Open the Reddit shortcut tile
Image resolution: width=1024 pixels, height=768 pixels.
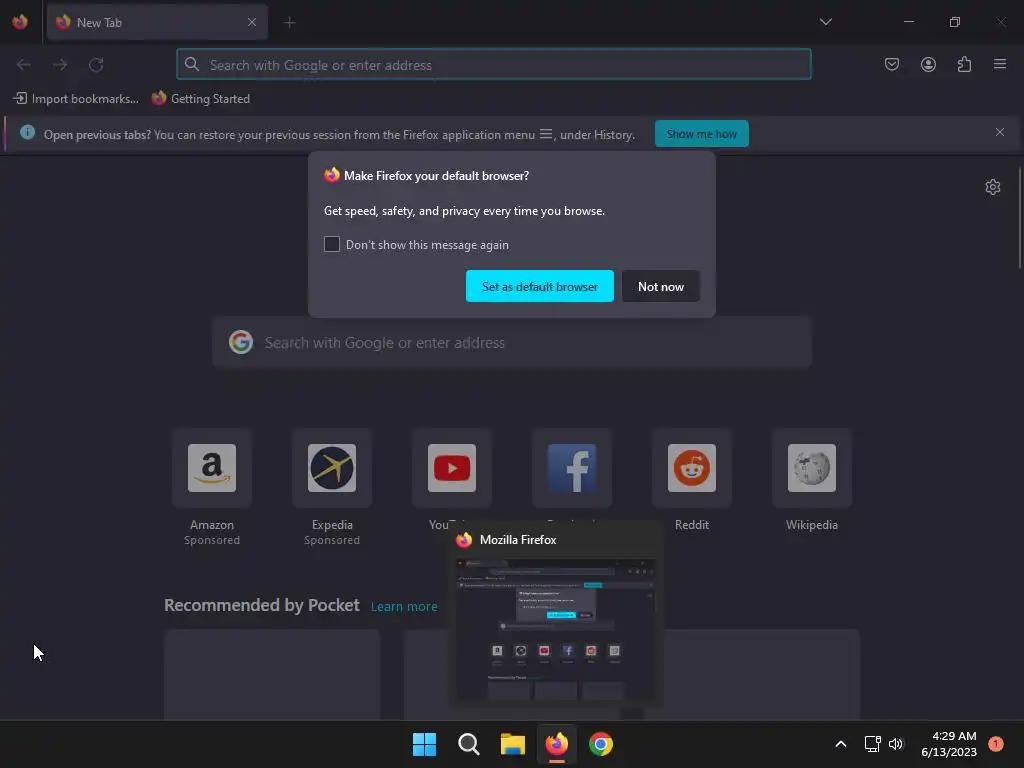[692, 468]
